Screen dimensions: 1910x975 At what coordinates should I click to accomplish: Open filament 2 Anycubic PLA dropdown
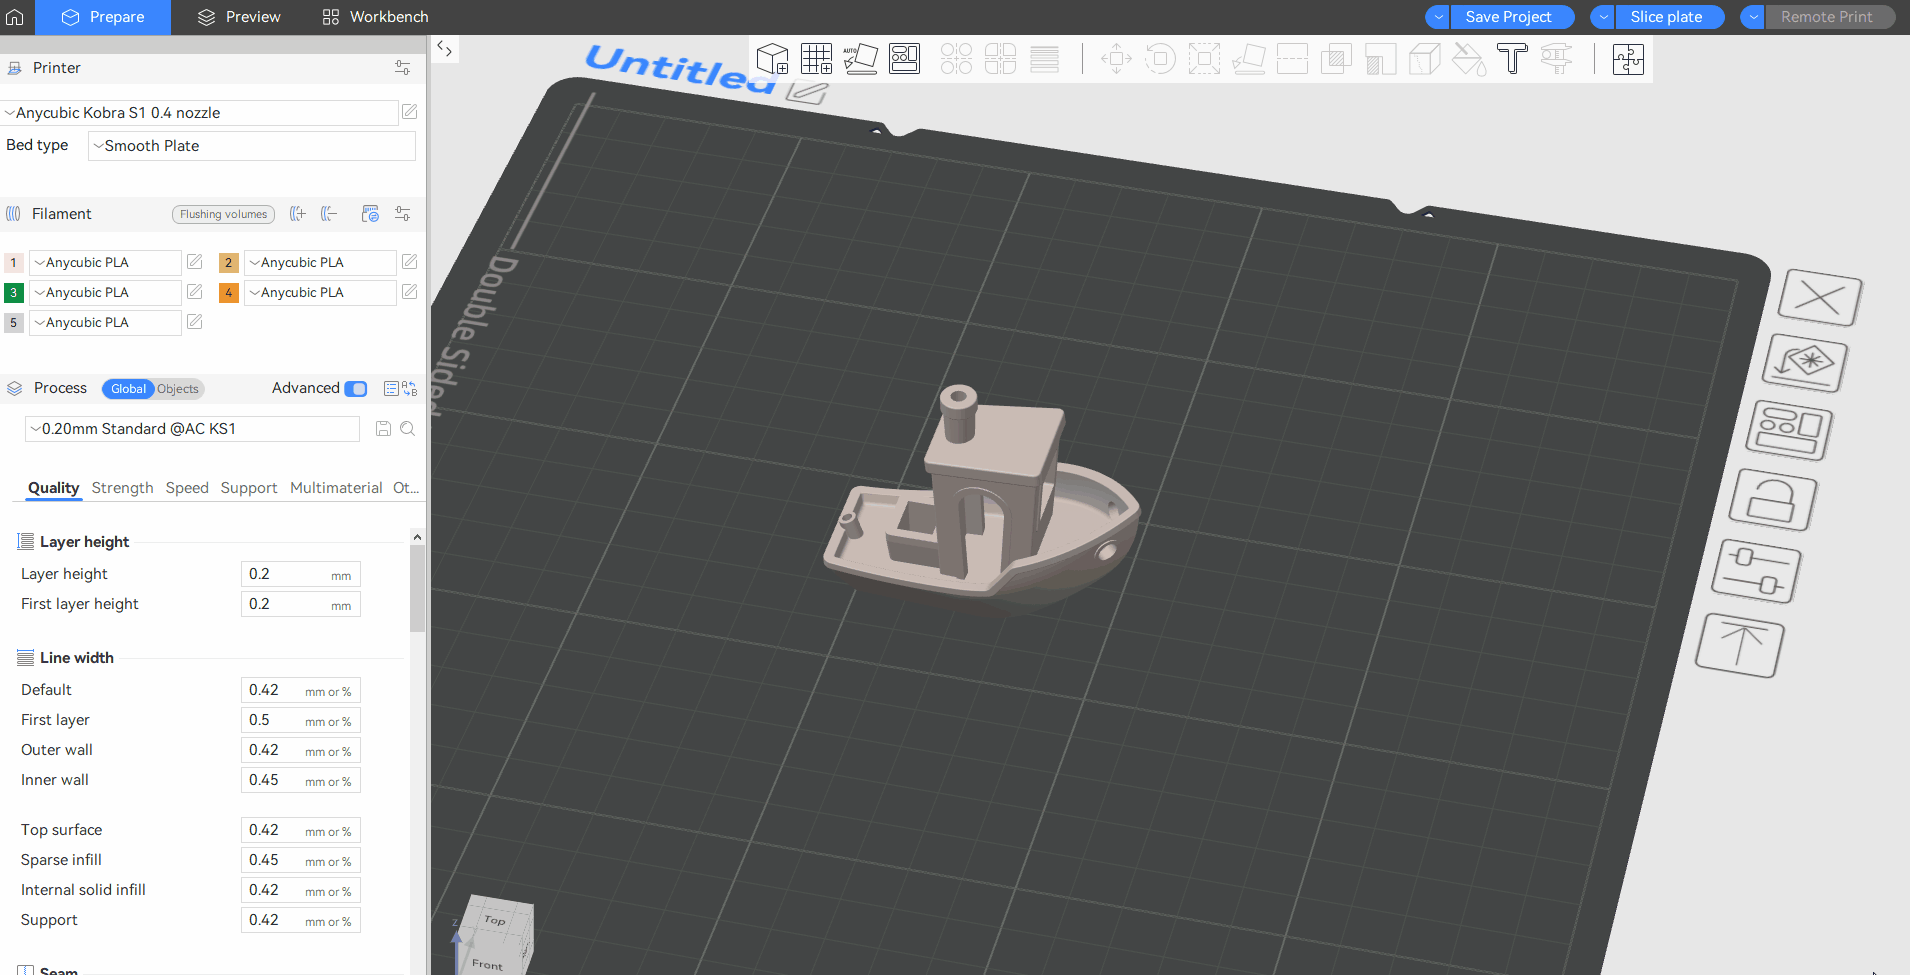[x=320, y=263]
